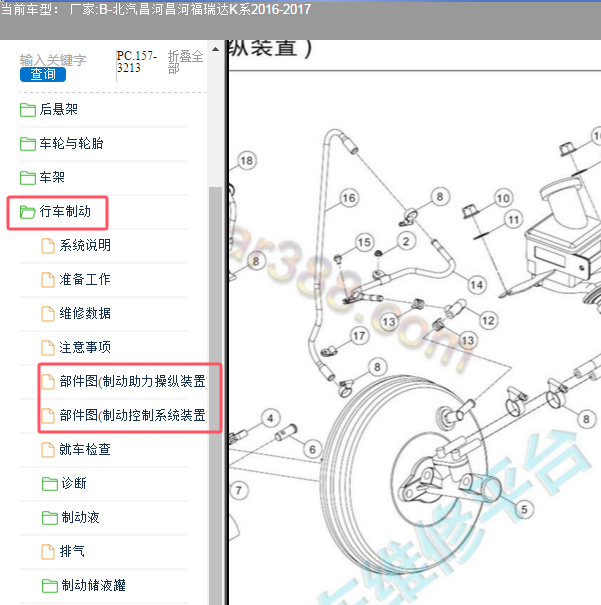Viewport: 601px width, 605px height.
Task: Click the document icon beside 就车检查
Action: [48, 450]
